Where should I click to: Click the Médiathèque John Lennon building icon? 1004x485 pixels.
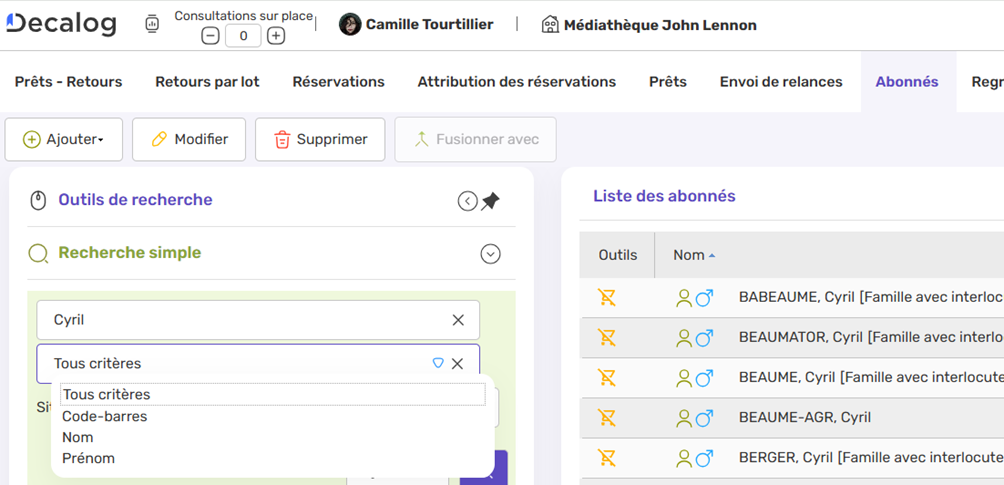pos(550,24)
